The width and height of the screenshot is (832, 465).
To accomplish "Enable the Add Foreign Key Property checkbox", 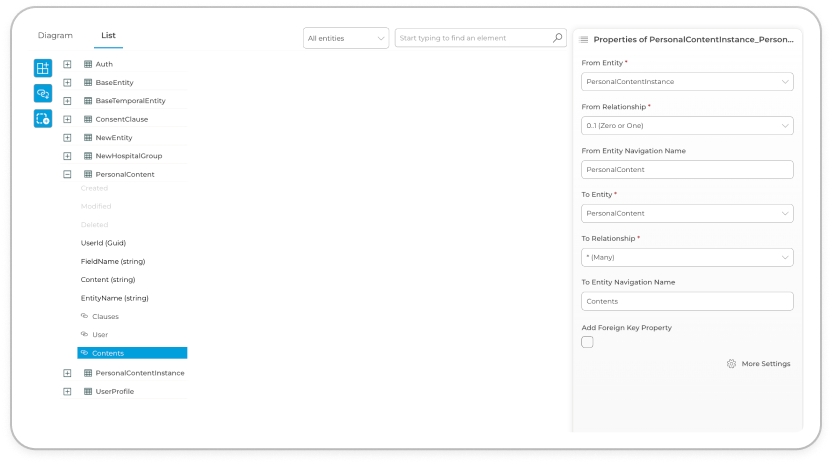I will [587, 342].
